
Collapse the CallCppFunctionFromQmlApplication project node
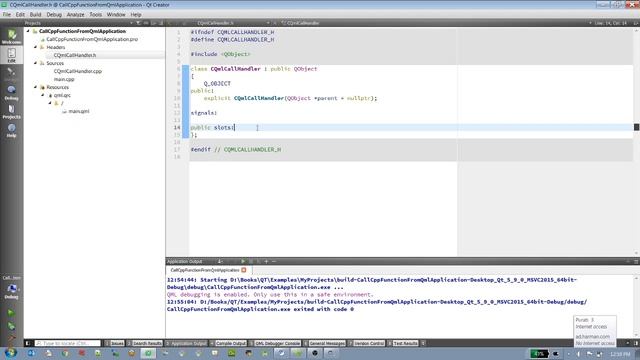click(x=28, y=31)
